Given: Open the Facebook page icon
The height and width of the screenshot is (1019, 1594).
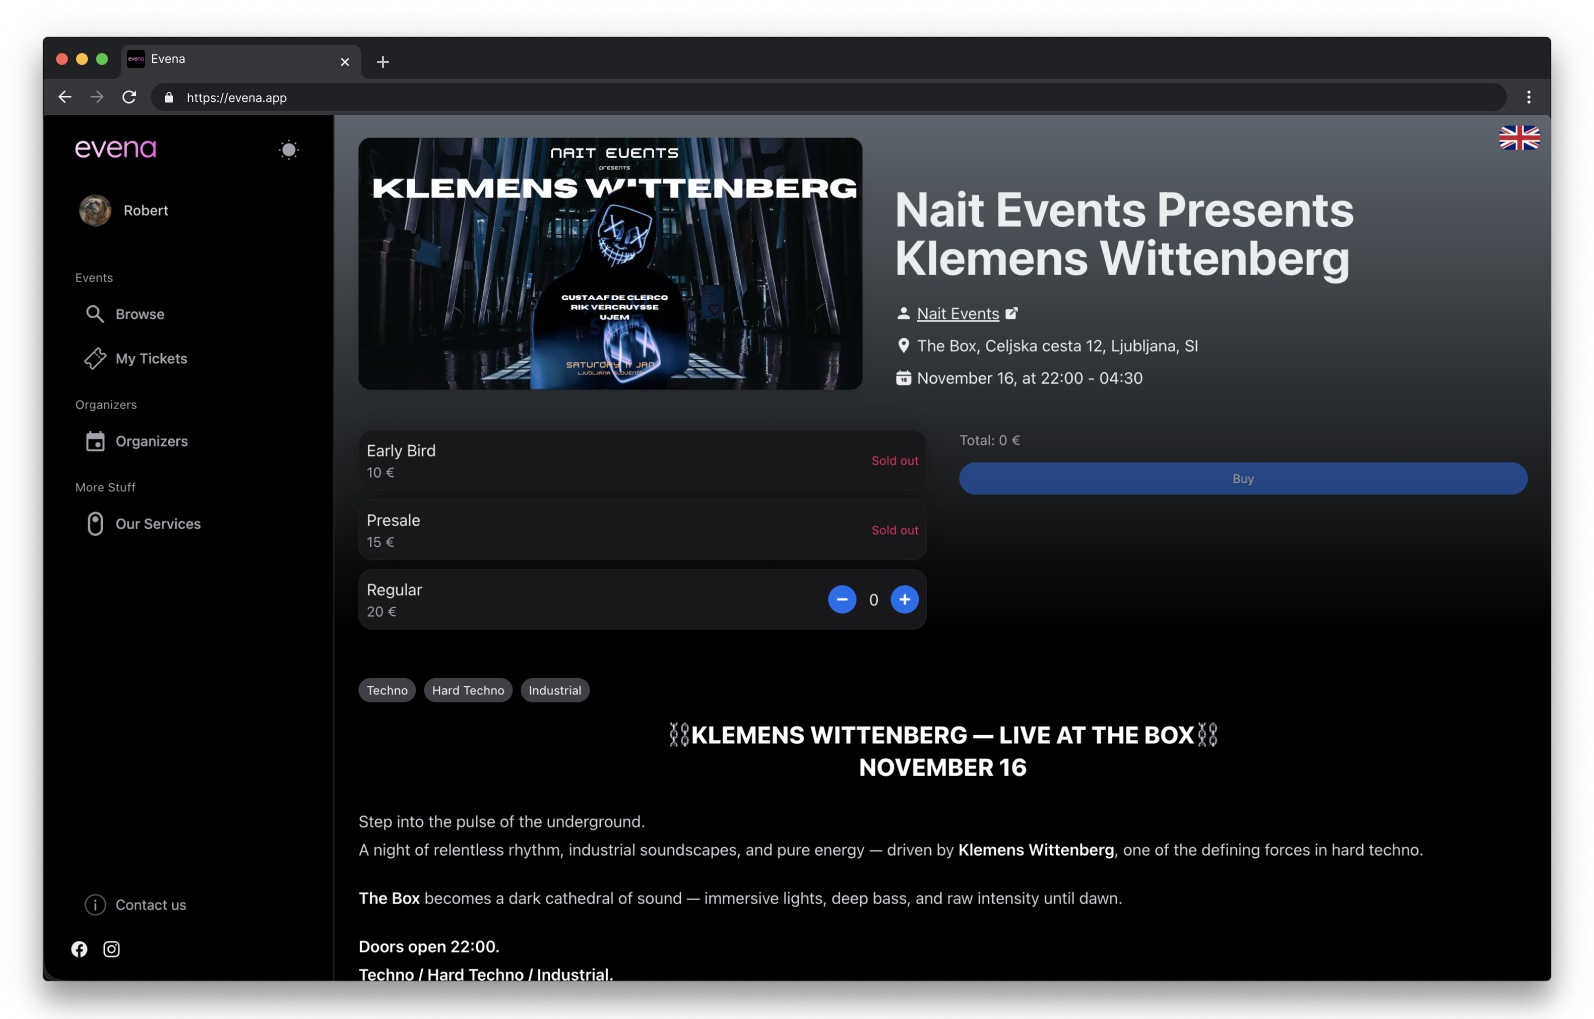Looking at the screenshot, I should 79,949.
